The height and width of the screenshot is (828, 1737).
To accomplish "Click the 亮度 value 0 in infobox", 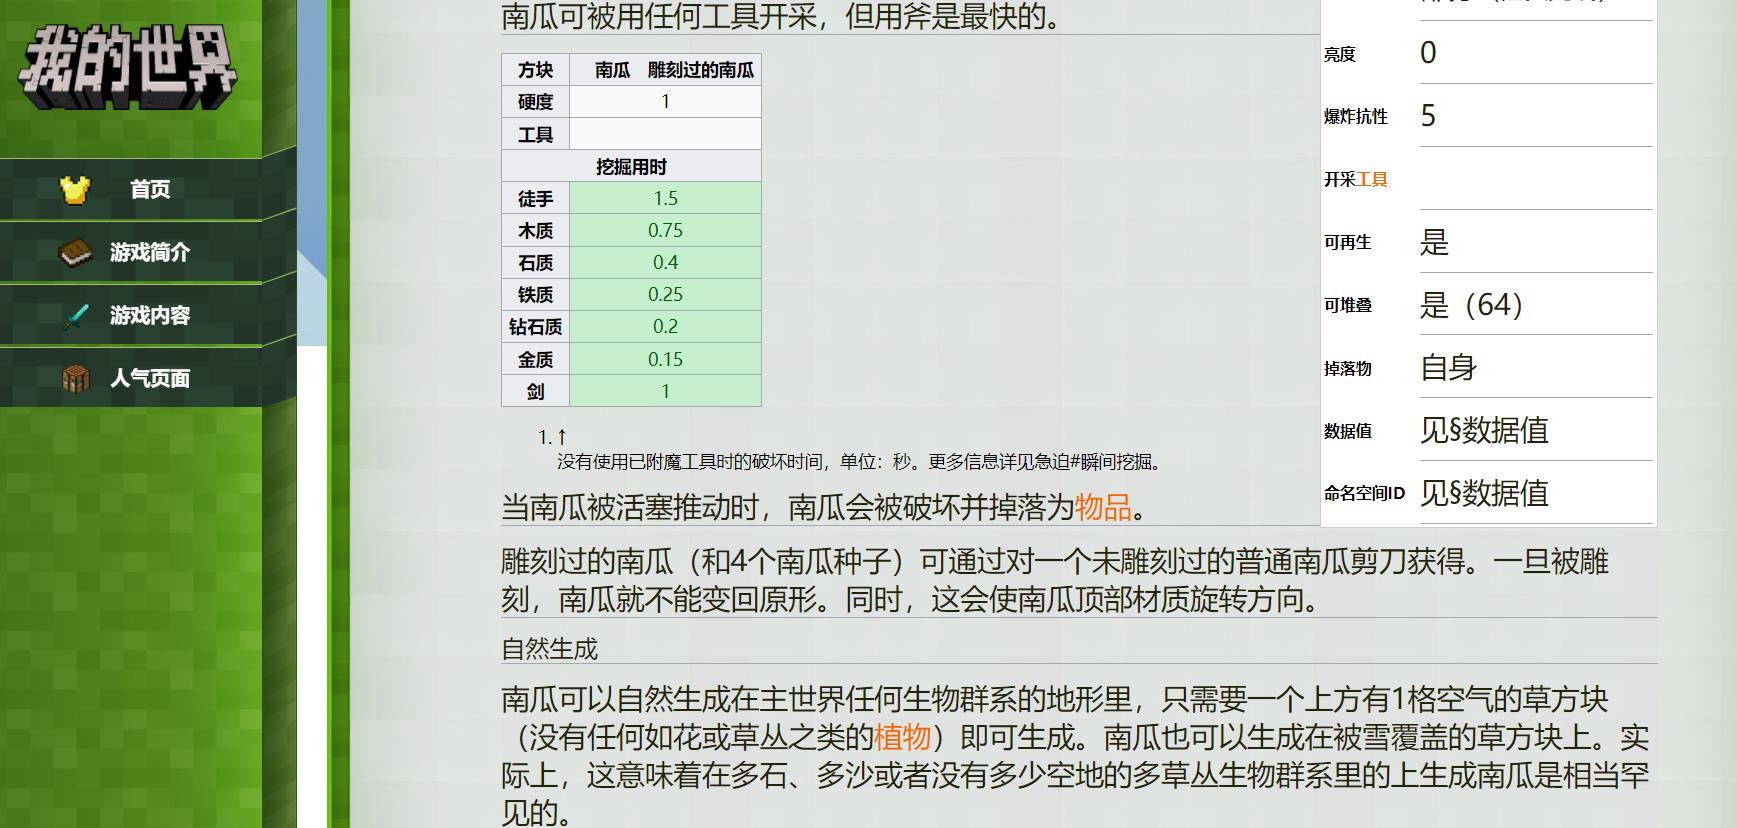I will pos(1428,52).
